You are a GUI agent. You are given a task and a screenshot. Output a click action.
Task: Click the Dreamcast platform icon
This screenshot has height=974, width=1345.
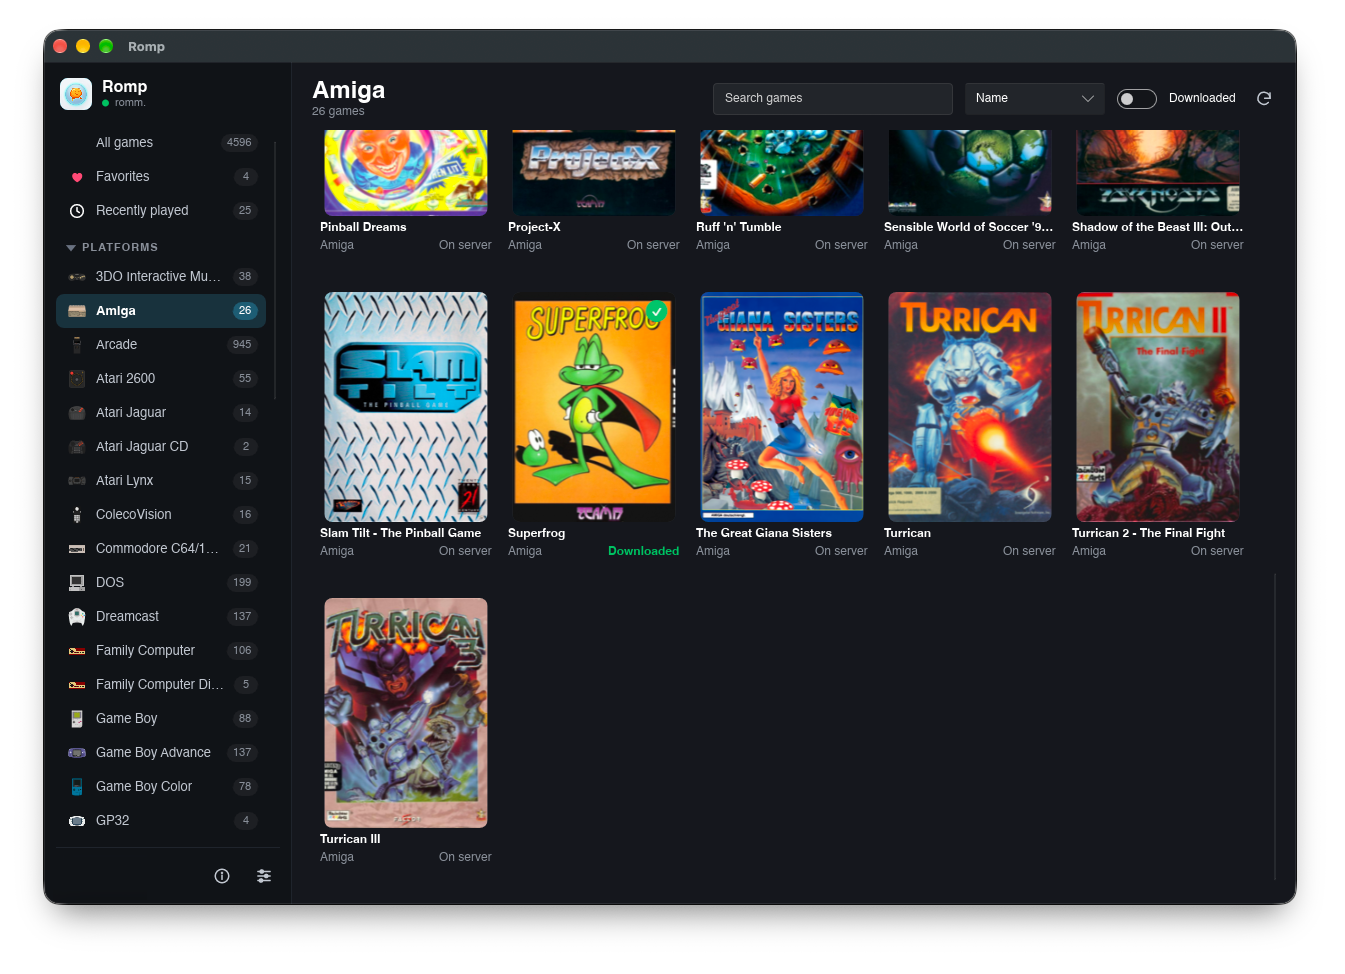[77, 617]
